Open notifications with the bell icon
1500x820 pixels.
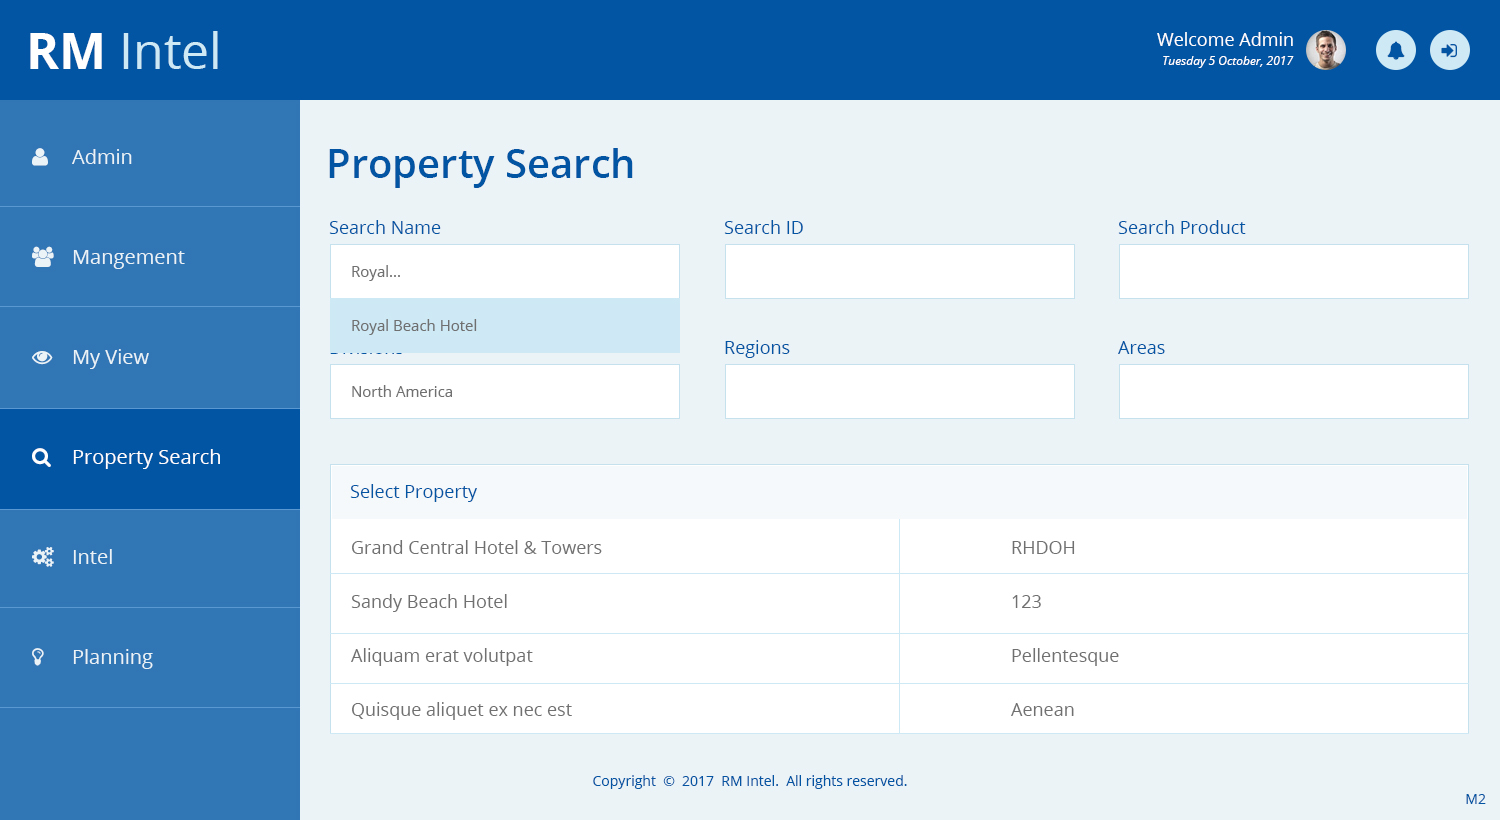pyautogui.click(x=1395, y=49)
